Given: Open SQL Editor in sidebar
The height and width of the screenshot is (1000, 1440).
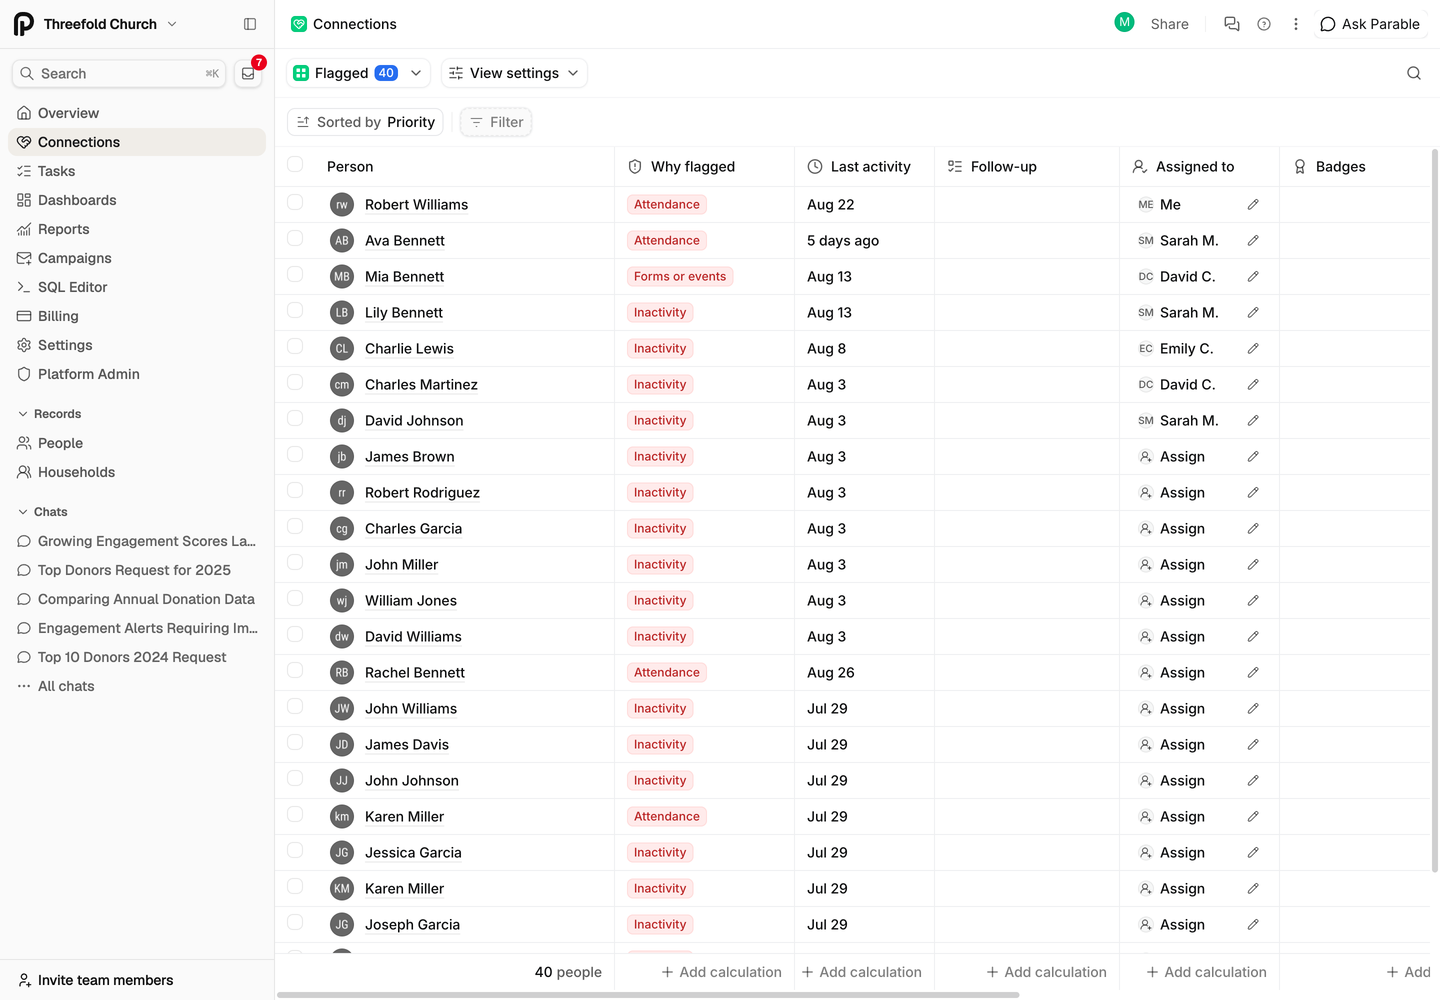Looking at the screenshot, I should pyautogui.click(x=137, y=287).
